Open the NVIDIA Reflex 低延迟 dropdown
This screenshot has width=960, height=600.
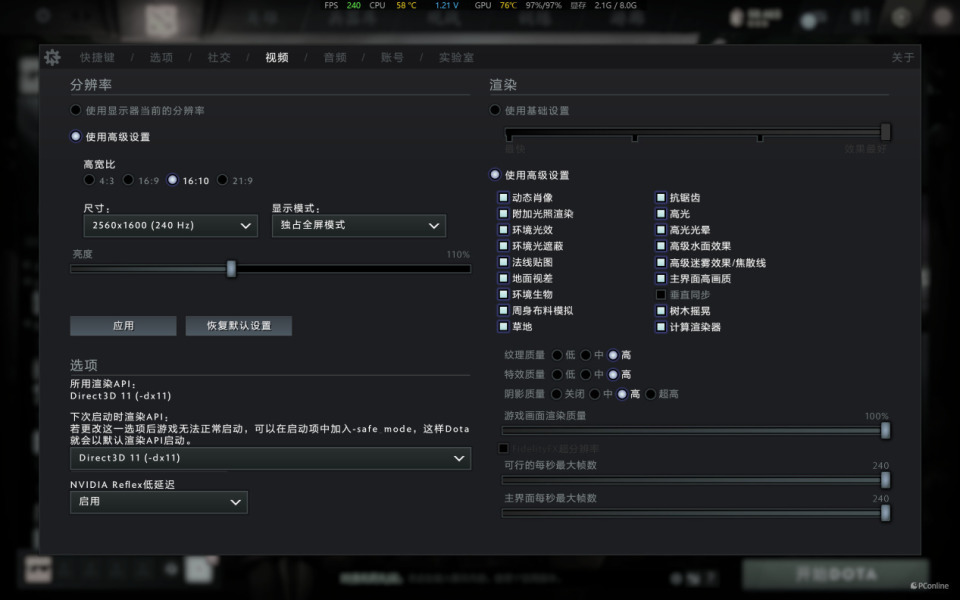(159, 502)
